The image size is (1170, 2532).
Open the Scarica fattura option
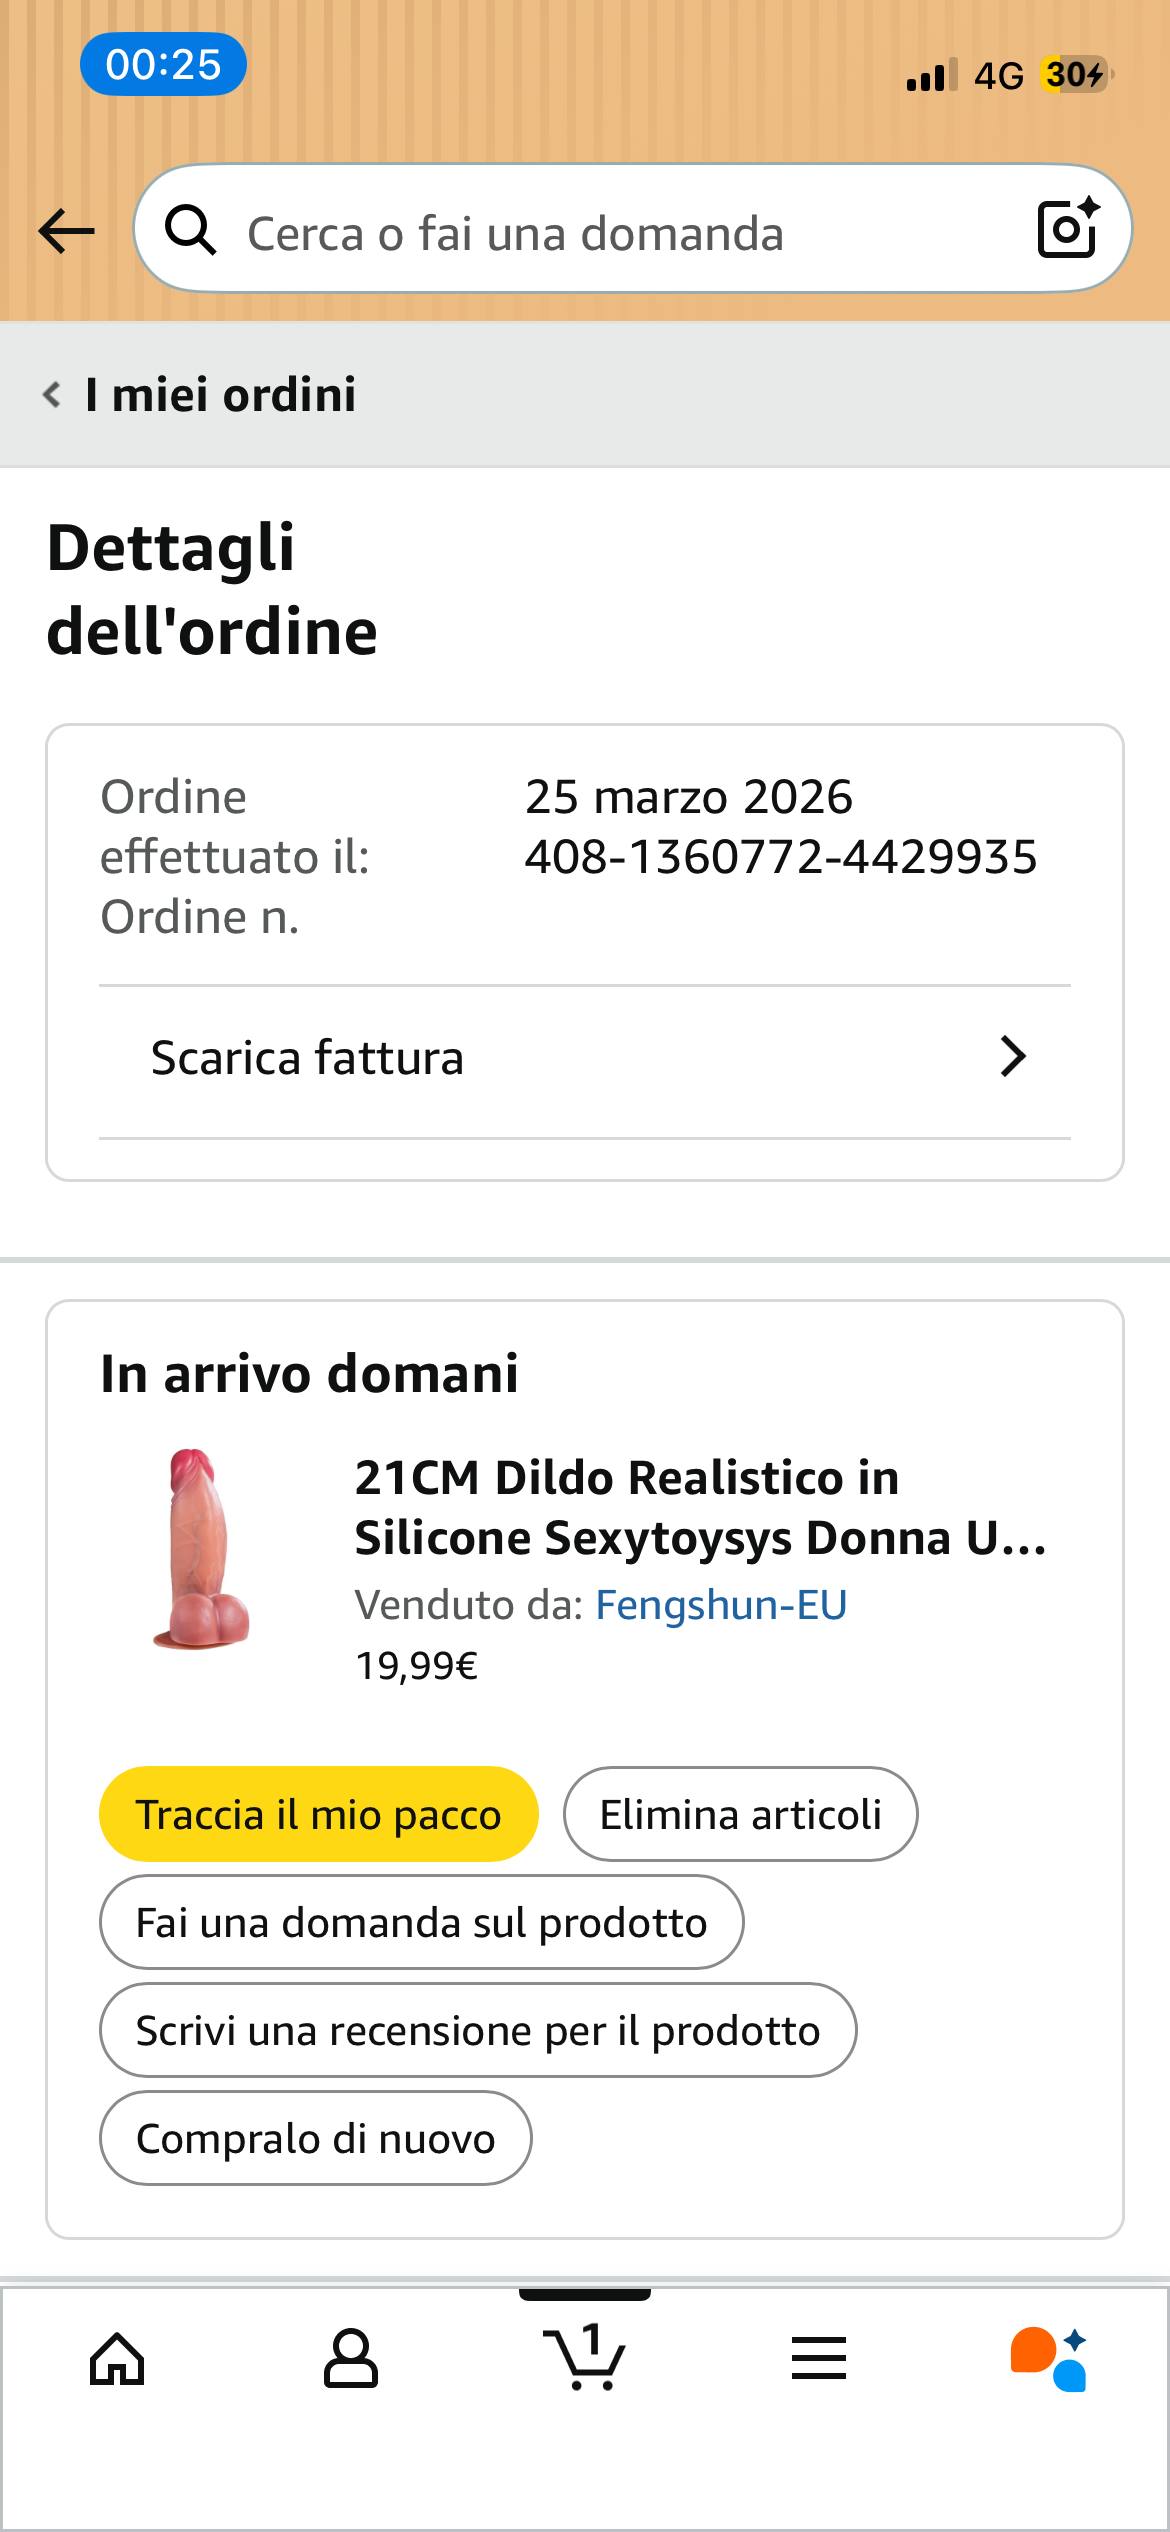tap(307, 1058)
